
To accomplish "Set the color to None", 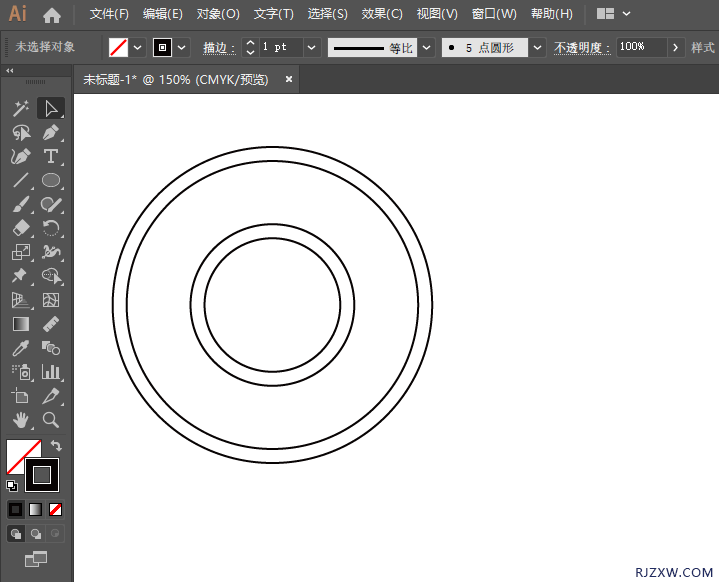I will (x=55, y=509).
